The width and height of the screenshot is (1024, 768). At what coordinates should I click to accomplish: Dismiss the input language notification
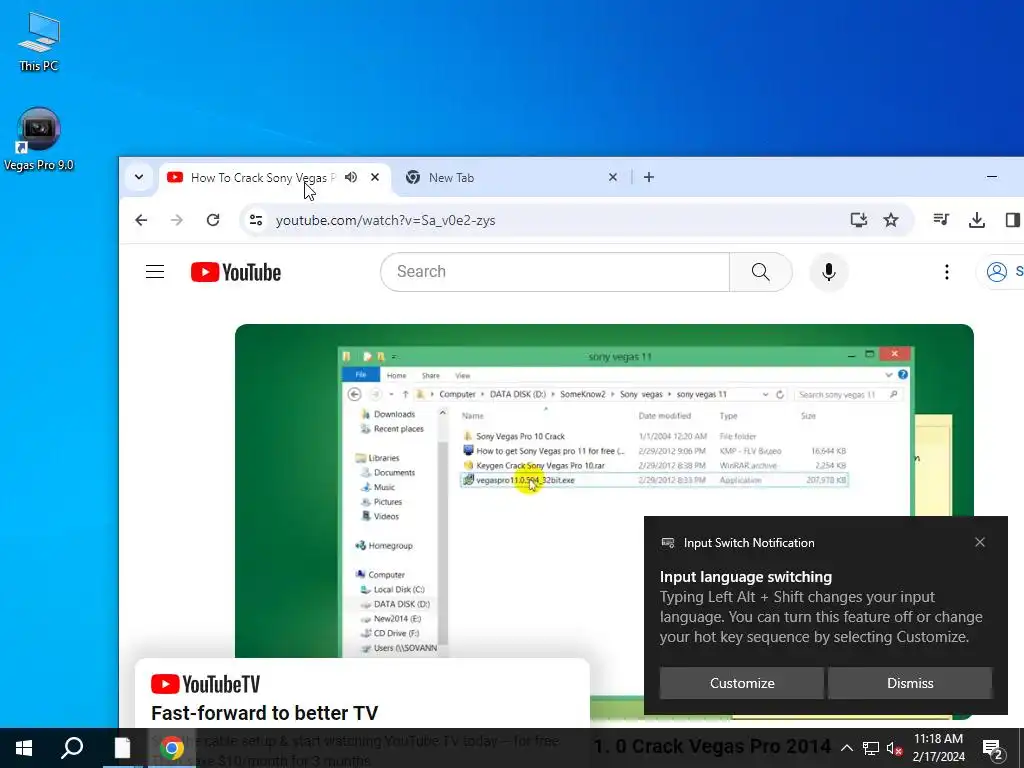pyautogui.click(x=910, y=683)
